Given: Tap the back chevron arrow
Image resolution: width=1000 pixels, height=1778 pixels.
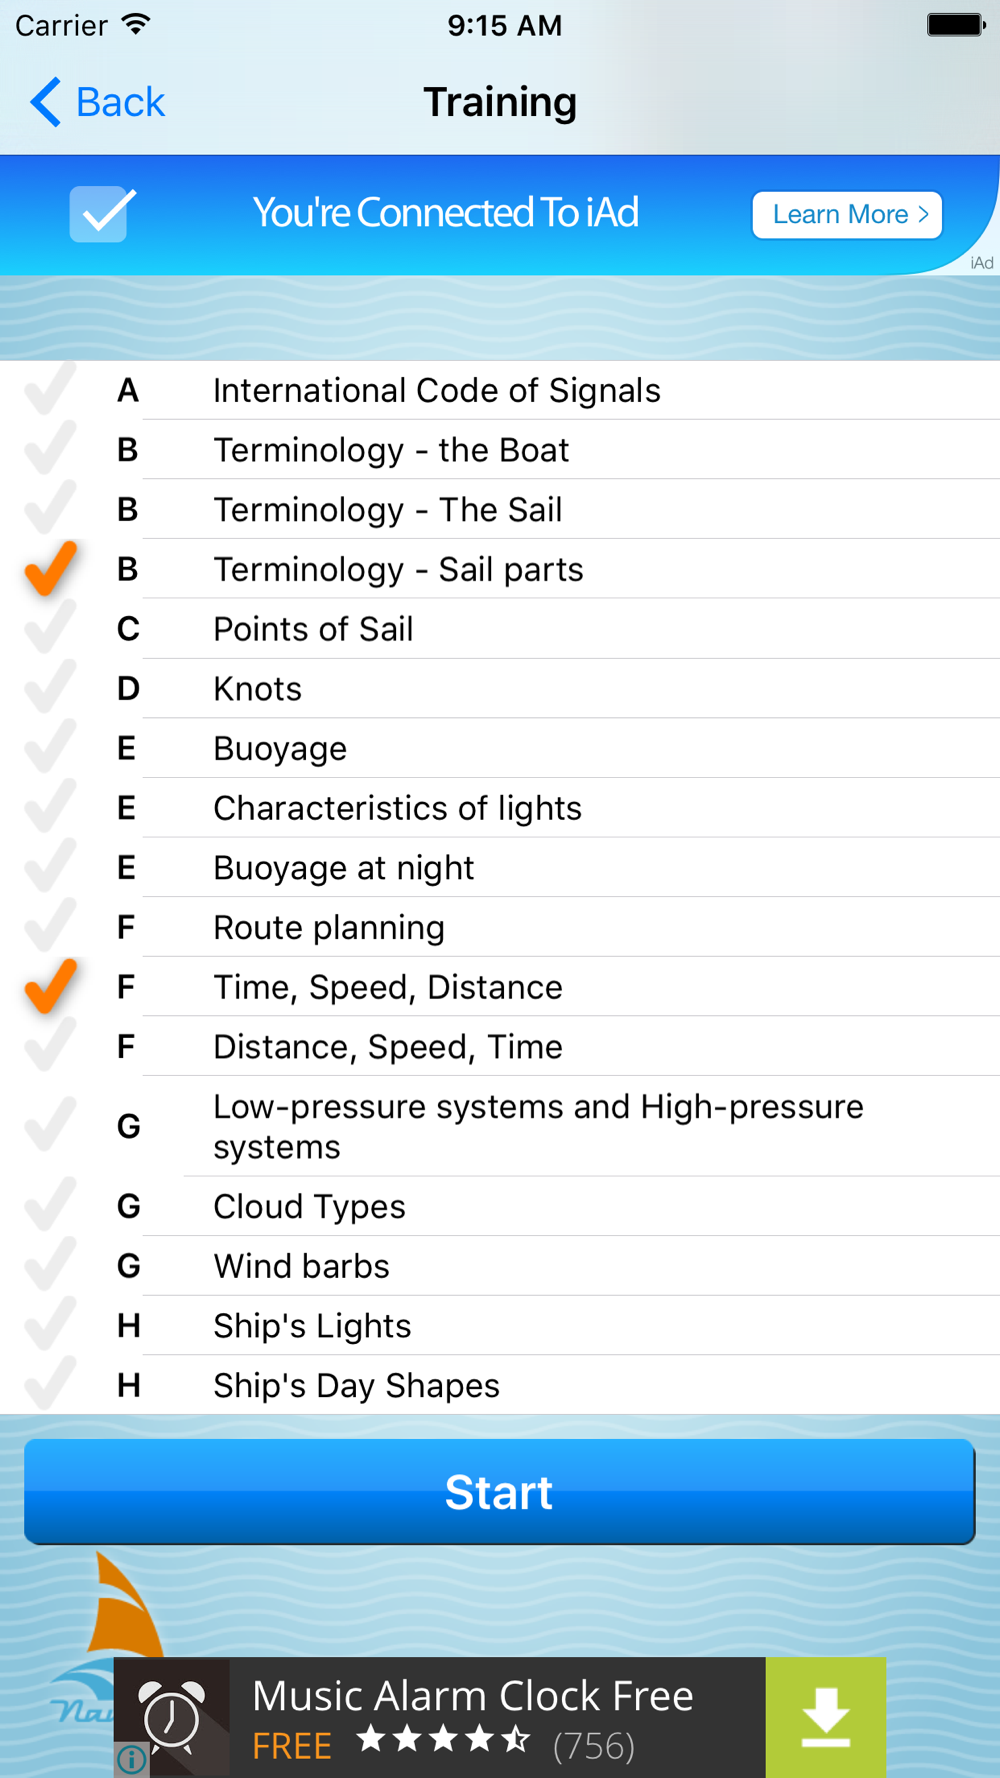Looking at the screenshot, I should click(46, 102).
